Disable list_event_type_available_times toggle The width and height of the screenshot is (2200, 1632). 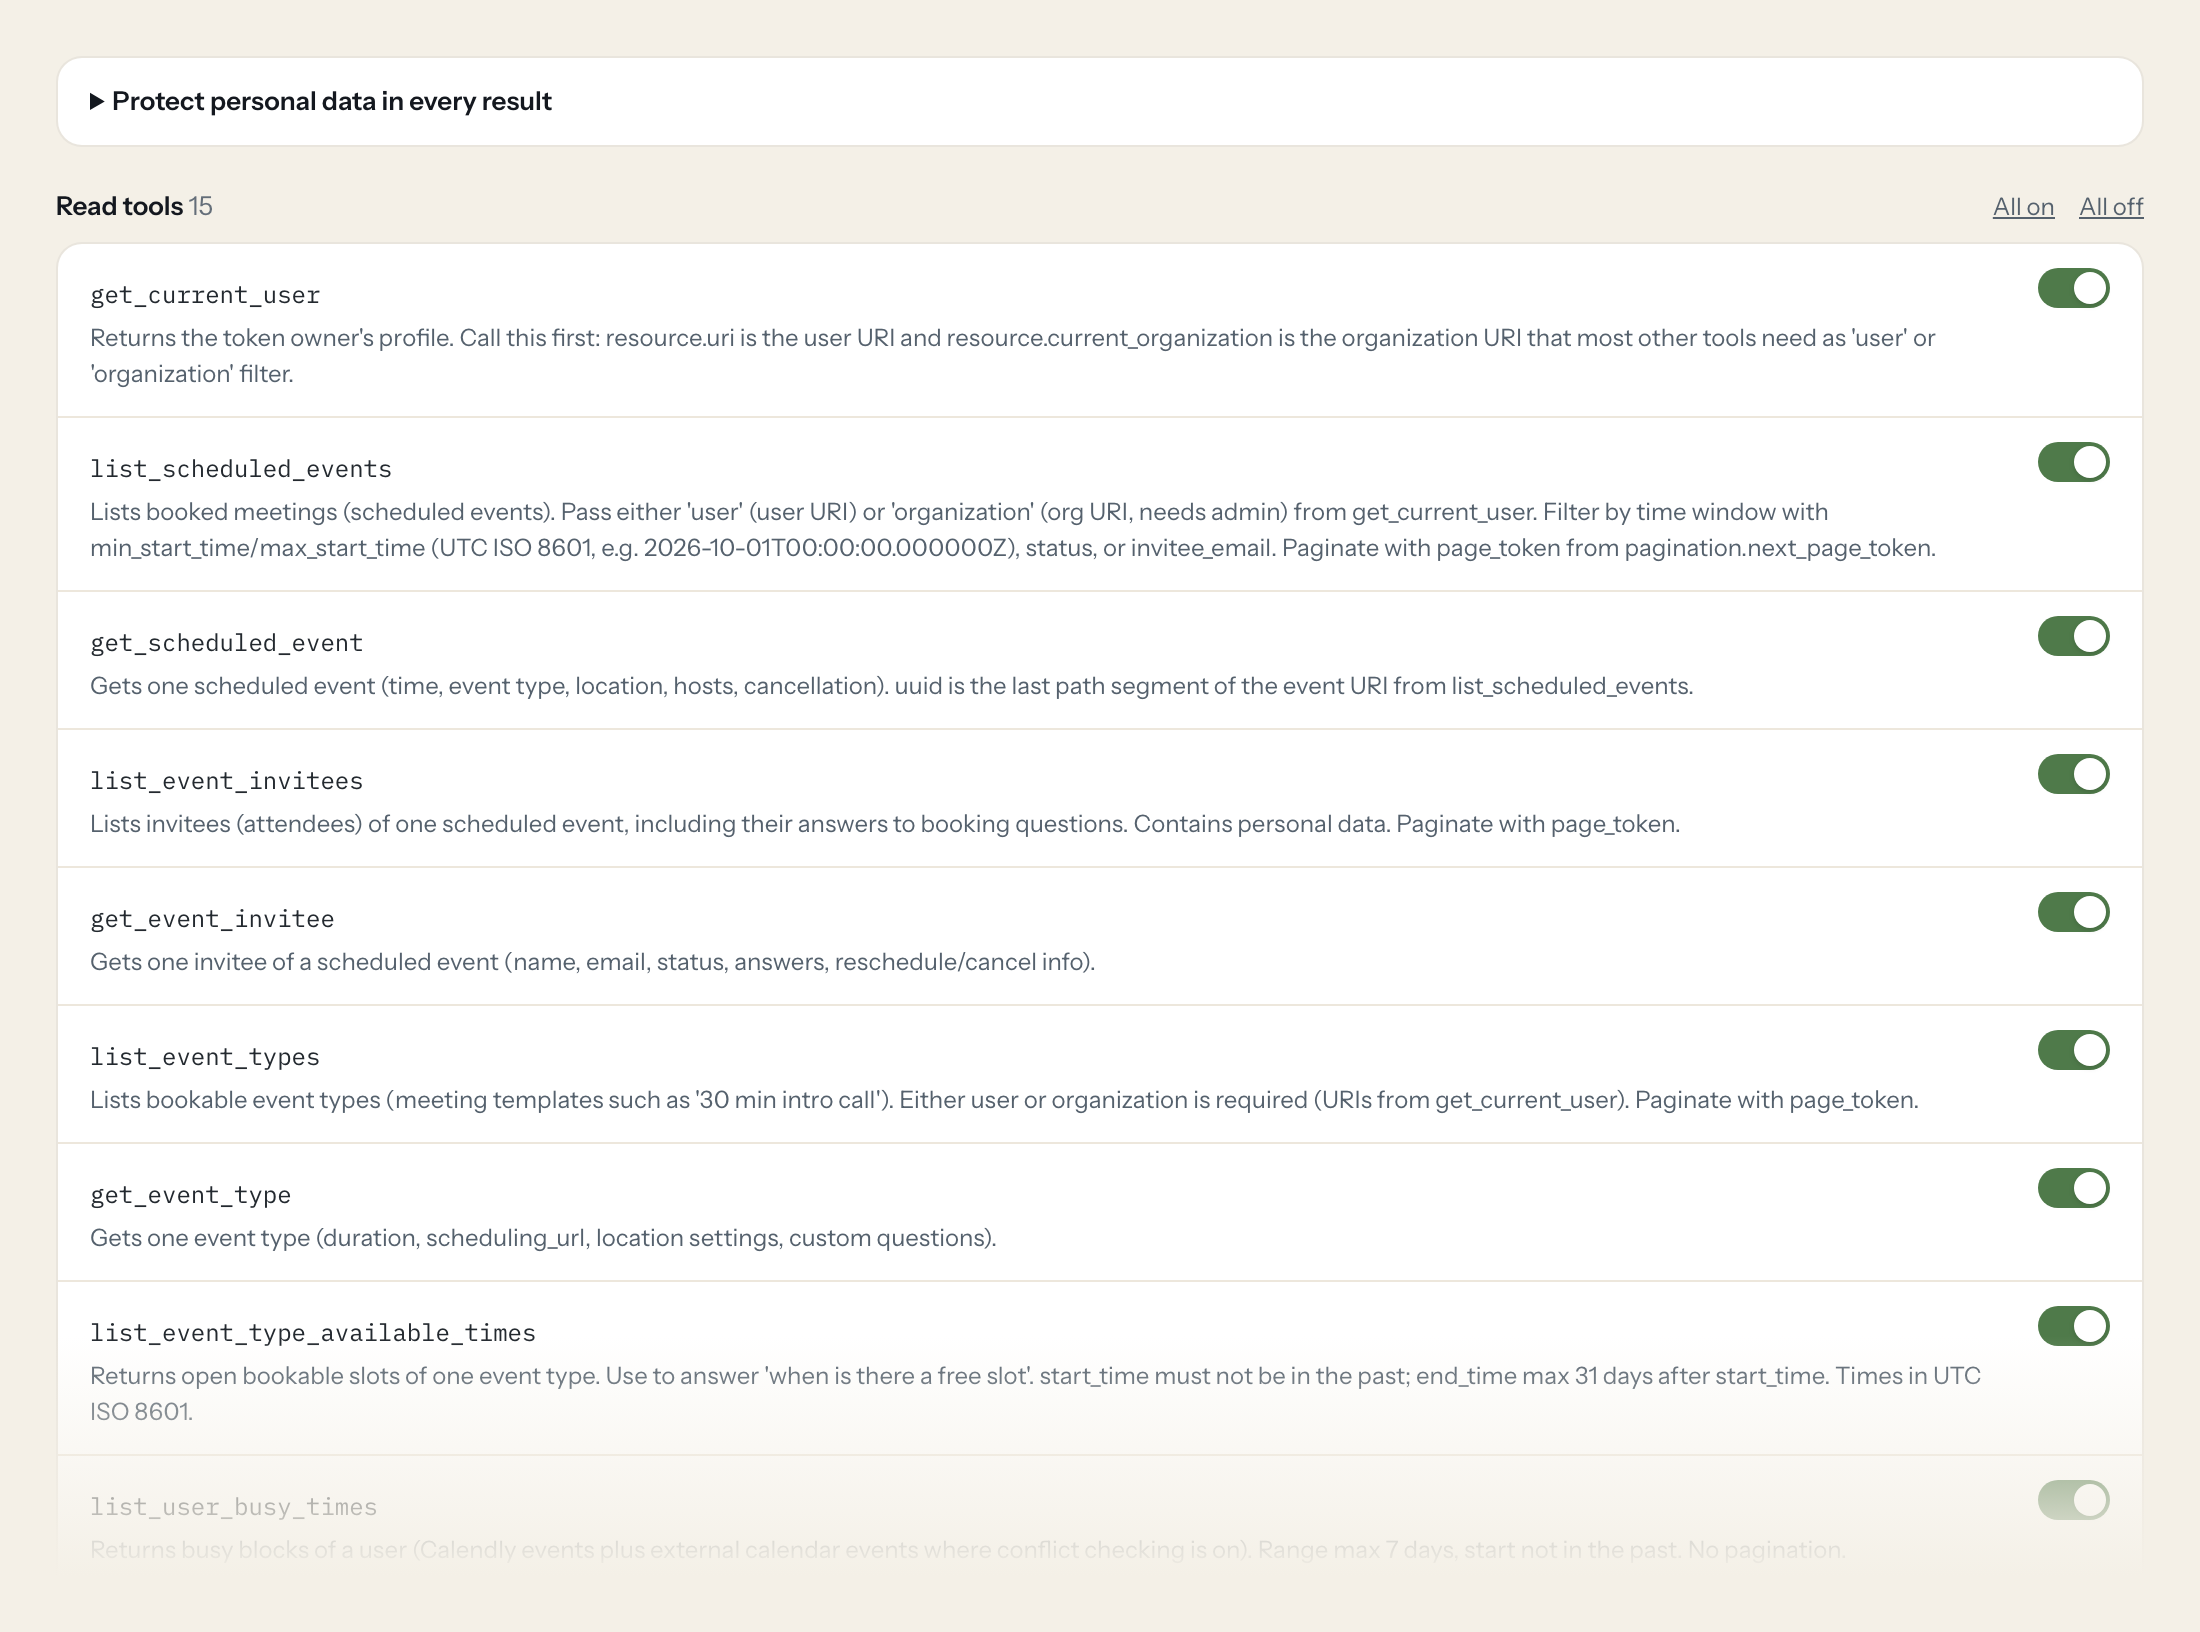(2073, 1326)
